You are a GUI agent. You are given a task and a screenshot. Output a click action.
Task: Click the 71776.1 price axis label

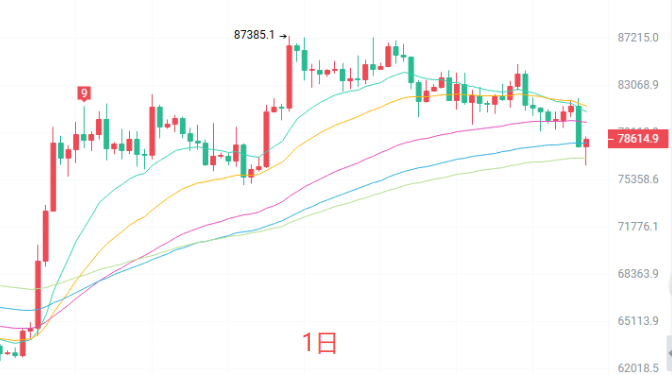pos(638,226)
